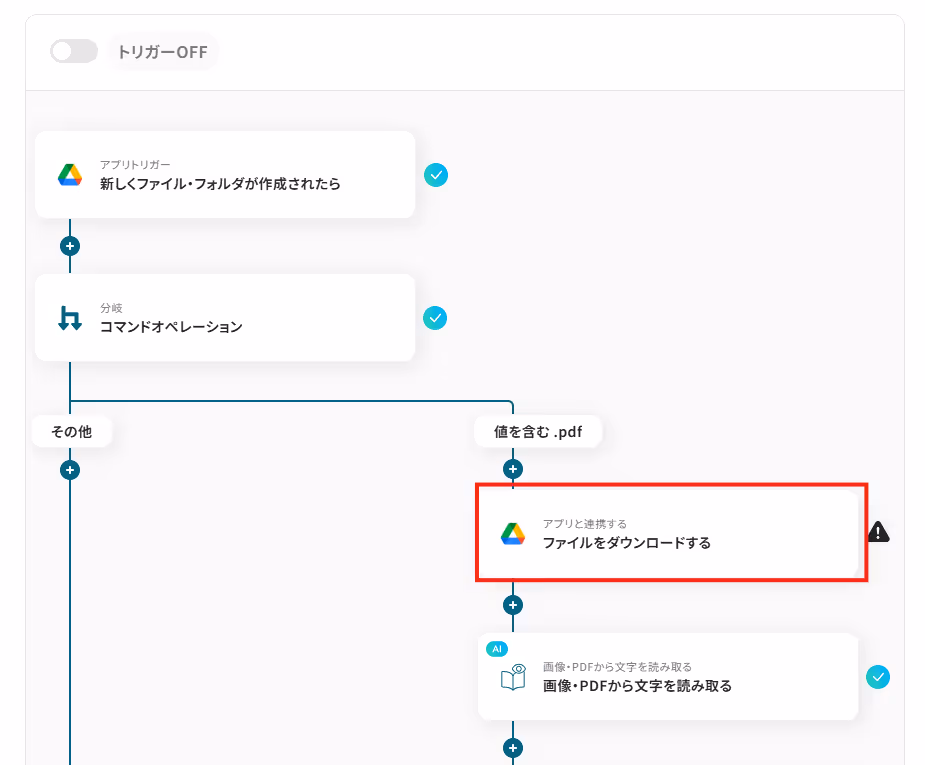The height and width of the screenshot is (765, 925).
Task: Click the branch icon in コマンドオペレーション card
Action: (70, 318)
